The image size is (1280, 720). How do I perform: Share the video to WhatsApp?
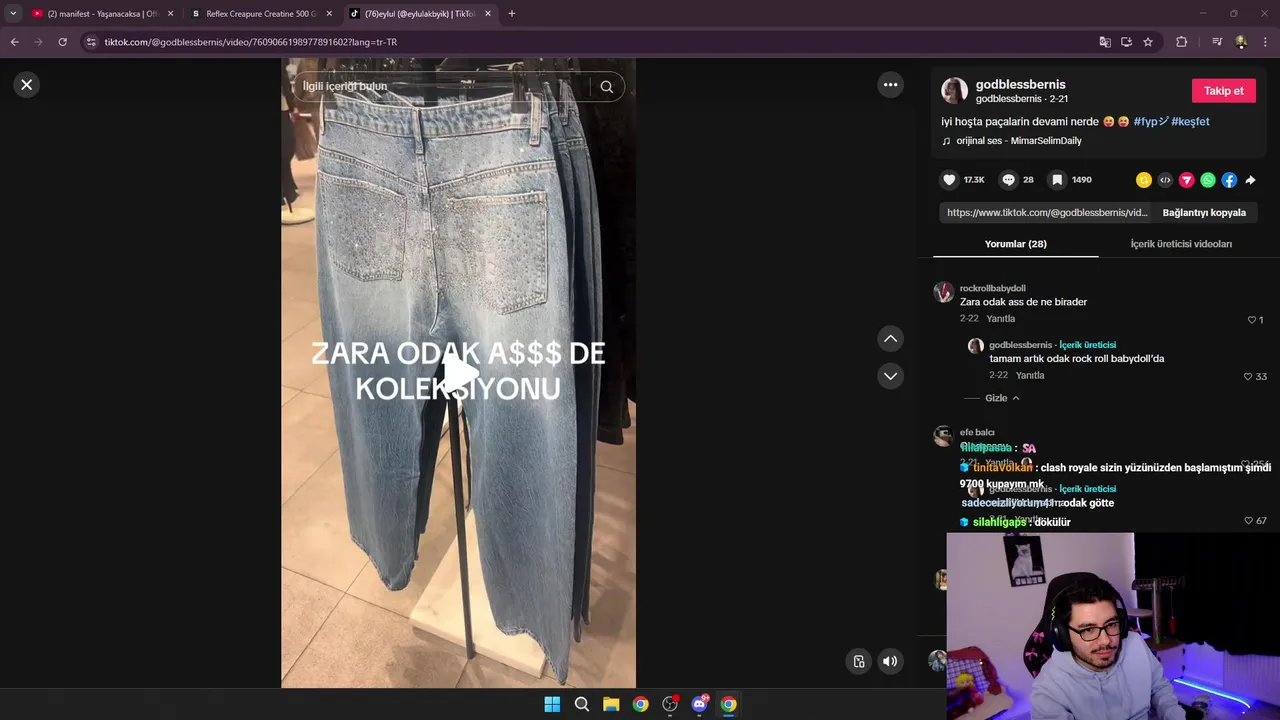(x=1208, y=180)
